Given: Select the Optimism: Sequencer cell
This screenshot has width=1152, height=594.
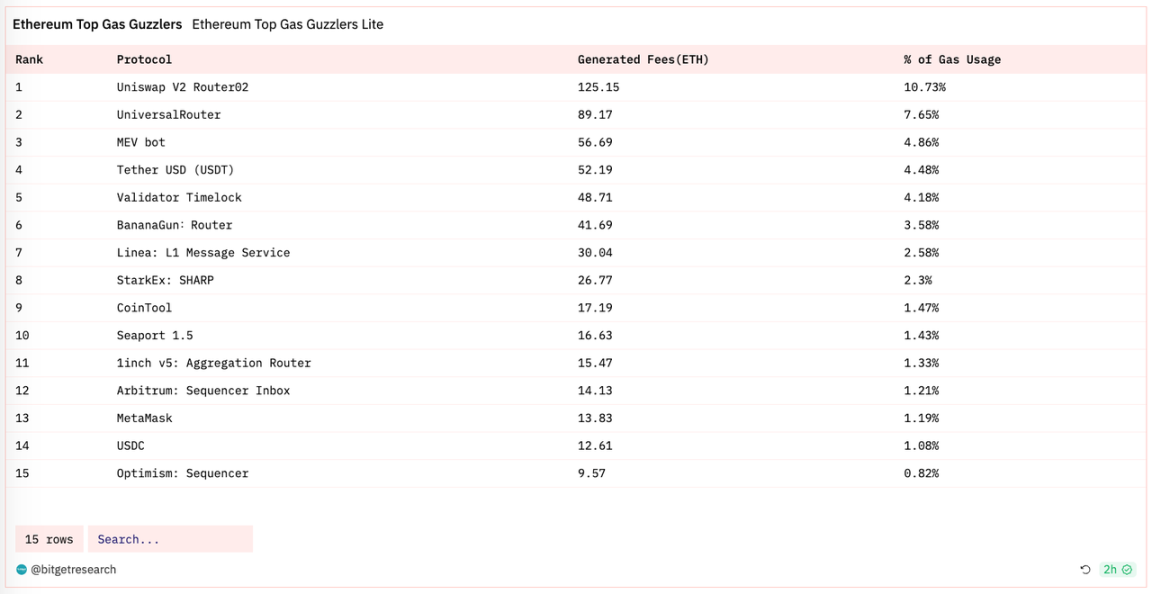Looking at the screenshot, I should [182, 473].
